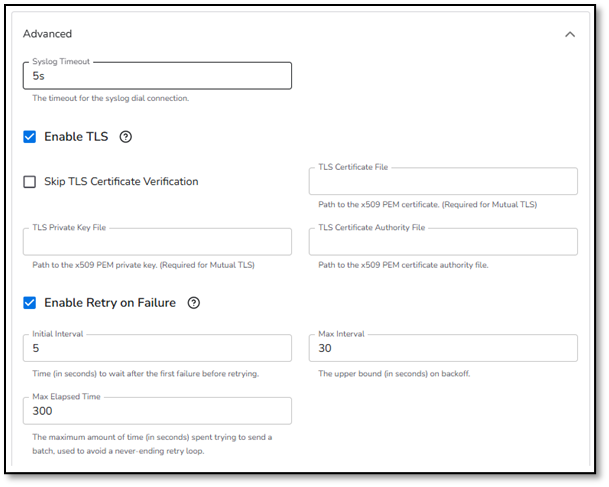Screen dimensions: 609x487
Task: Click the Enable Retry on Failure label
Action: [x=110, y=303]
